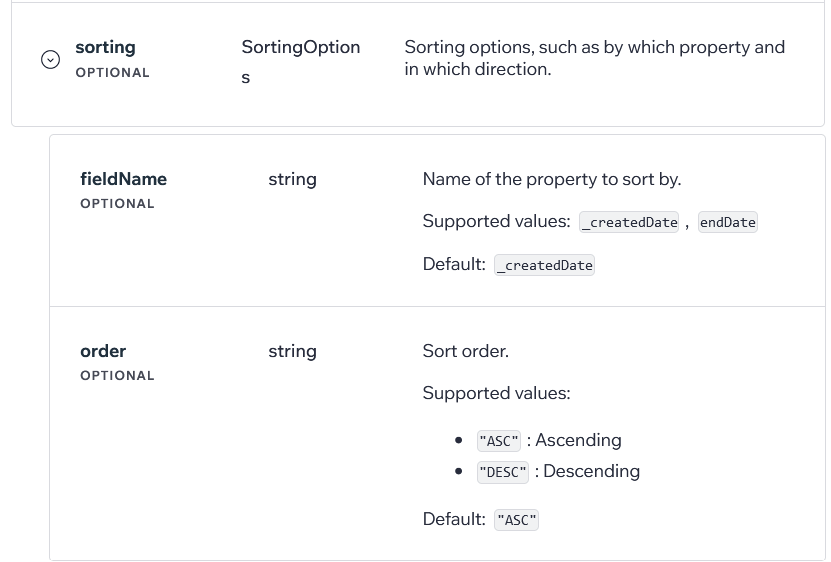
Task: Select the order property name
Action: coord(103,351)
